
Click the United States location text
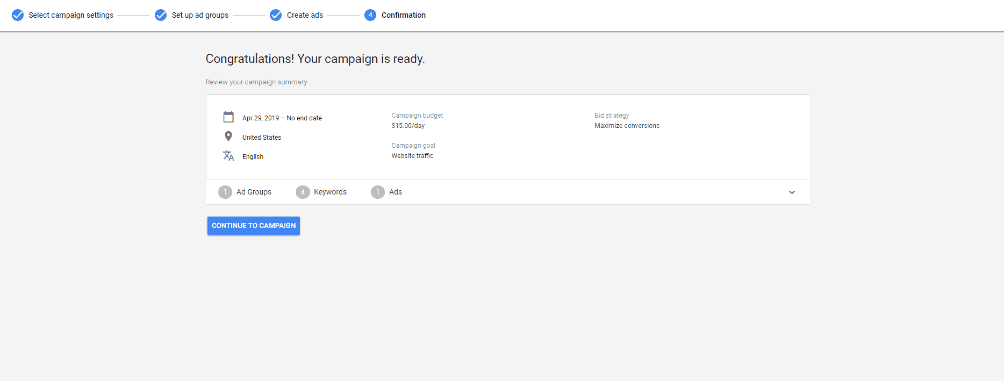(261, 138)
